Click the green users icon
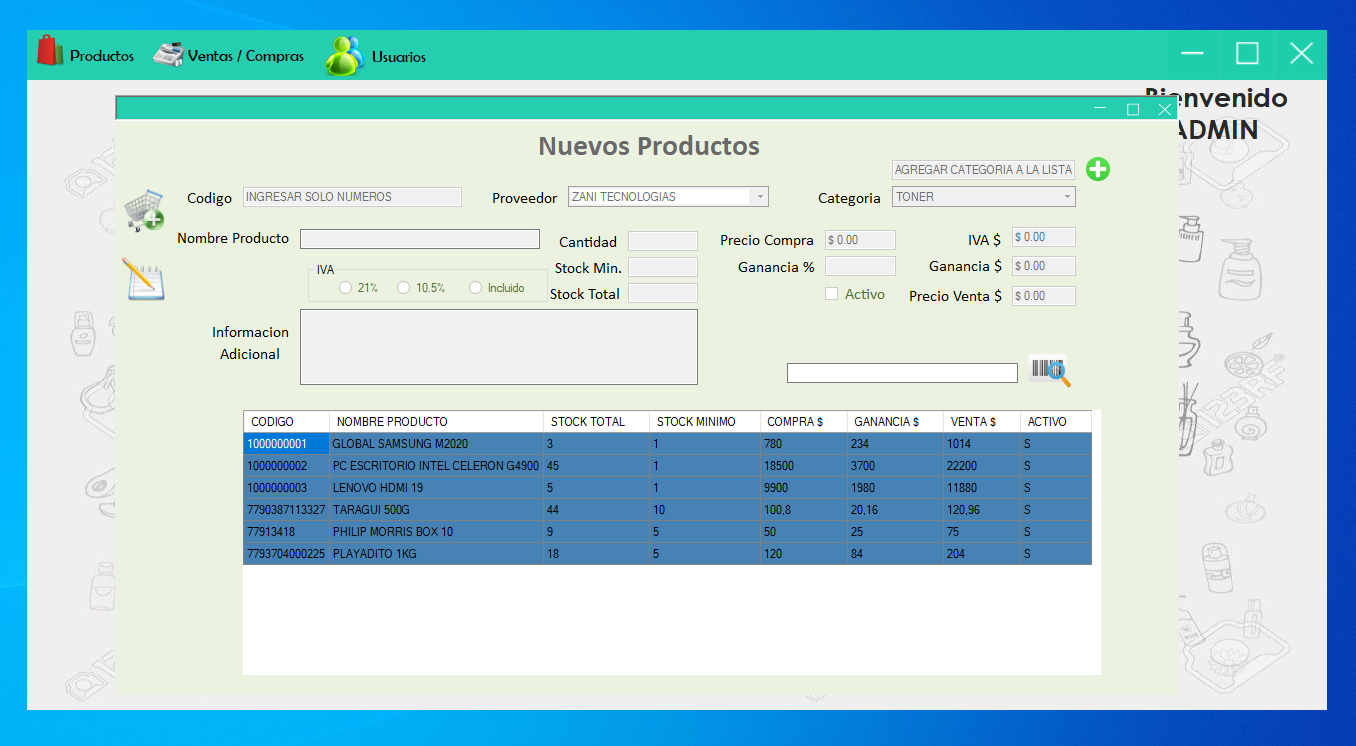The height and width of the screenshot is (746, 1356). pyautogui.click(x=344, y=56)
